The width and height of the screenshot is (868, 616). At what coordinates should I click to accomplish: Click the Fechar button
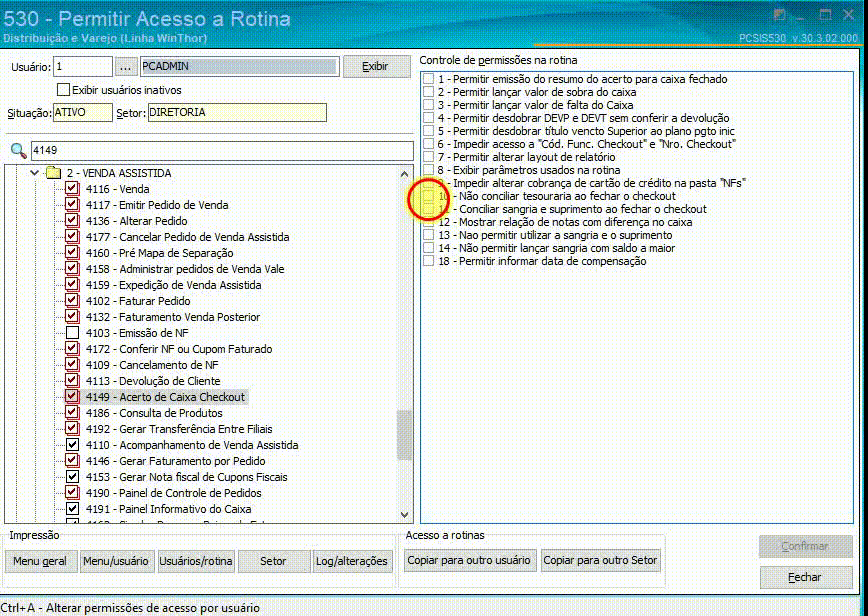click(x=805, y=577)
